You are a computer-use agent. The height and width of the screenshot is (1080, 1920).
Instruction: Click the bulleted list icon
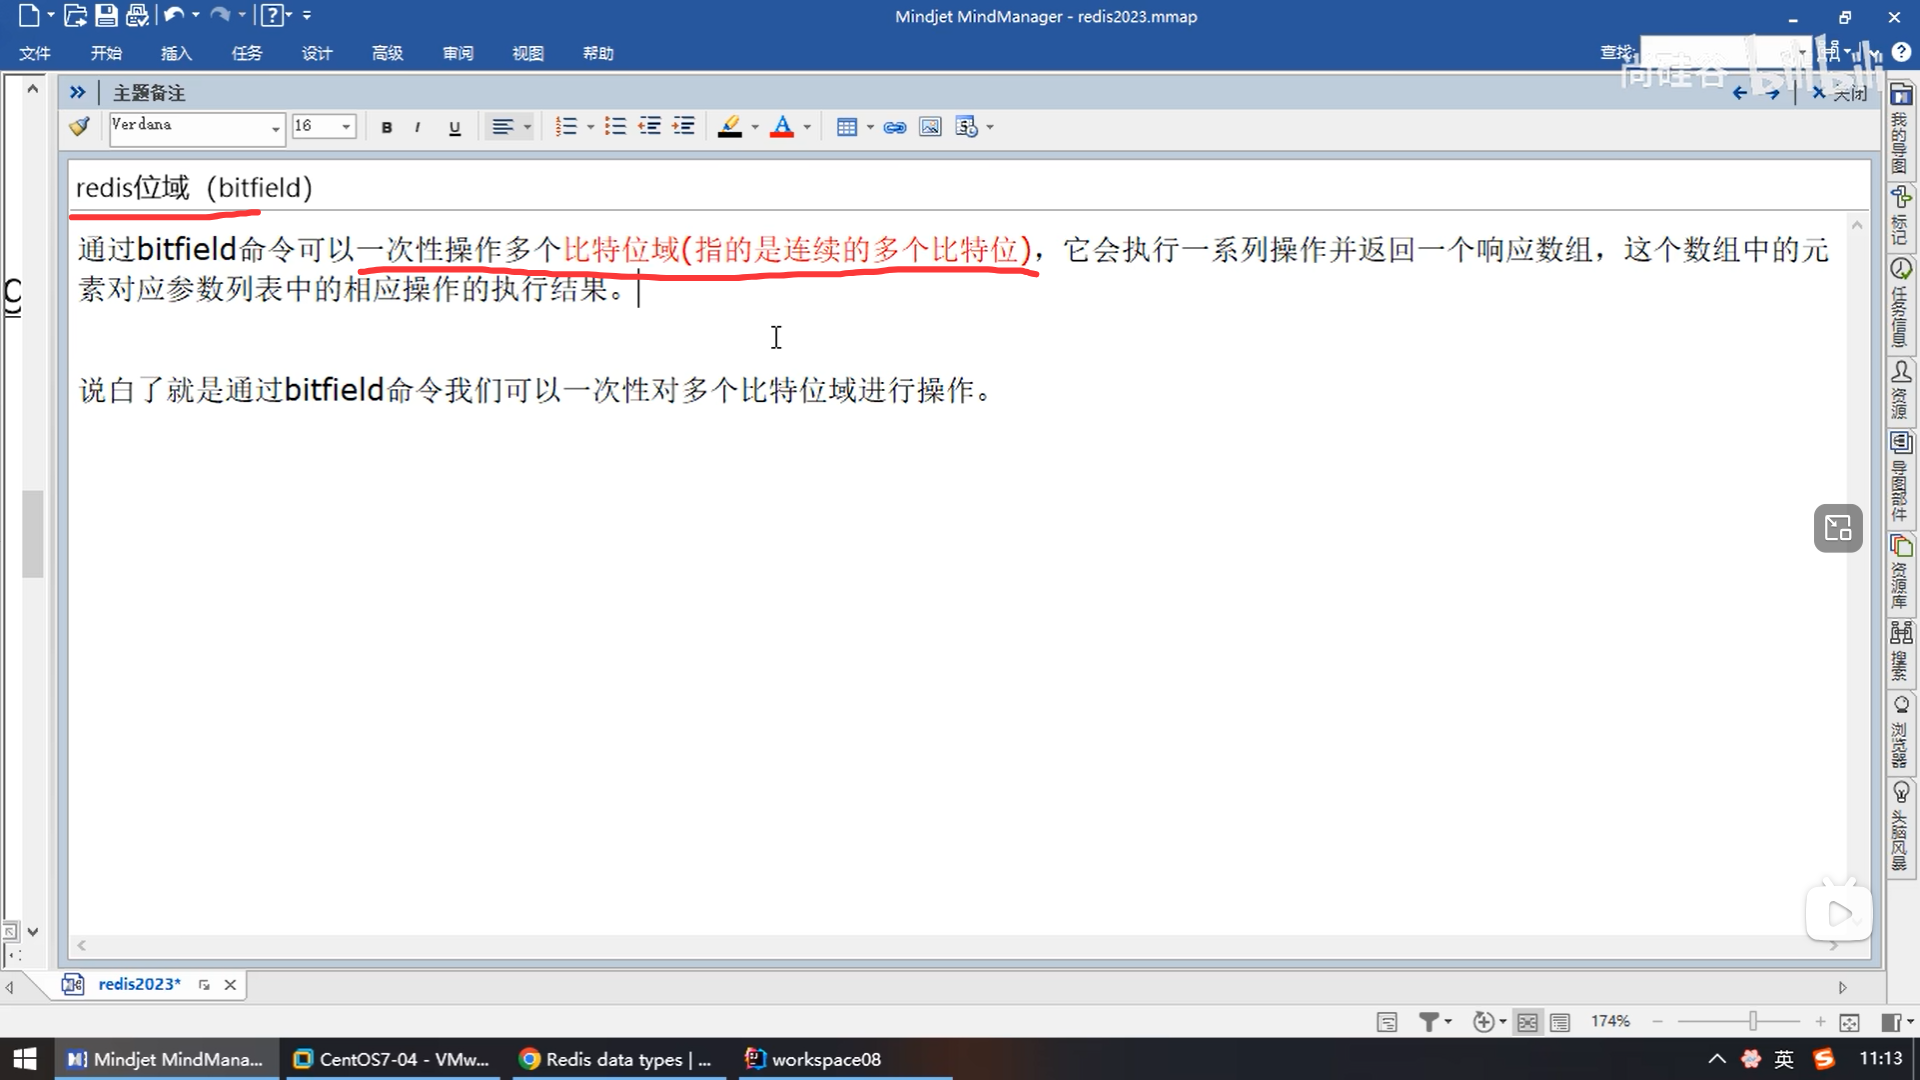pyautogui.click(x=615, y=127)
